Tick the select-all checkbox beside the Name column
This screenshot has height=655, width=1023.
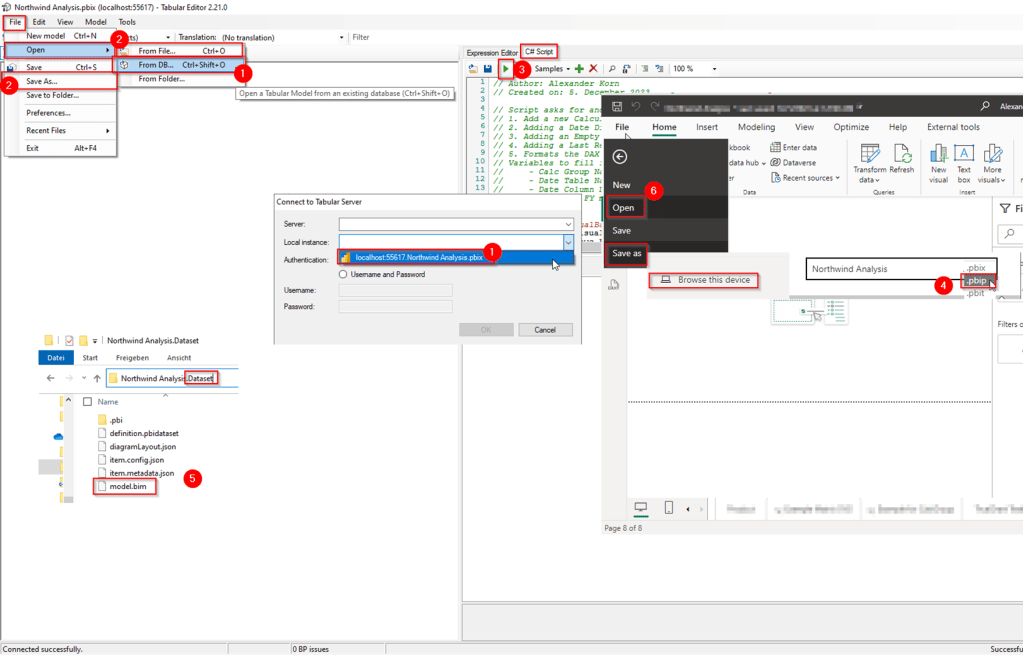(x=87, y=402)
